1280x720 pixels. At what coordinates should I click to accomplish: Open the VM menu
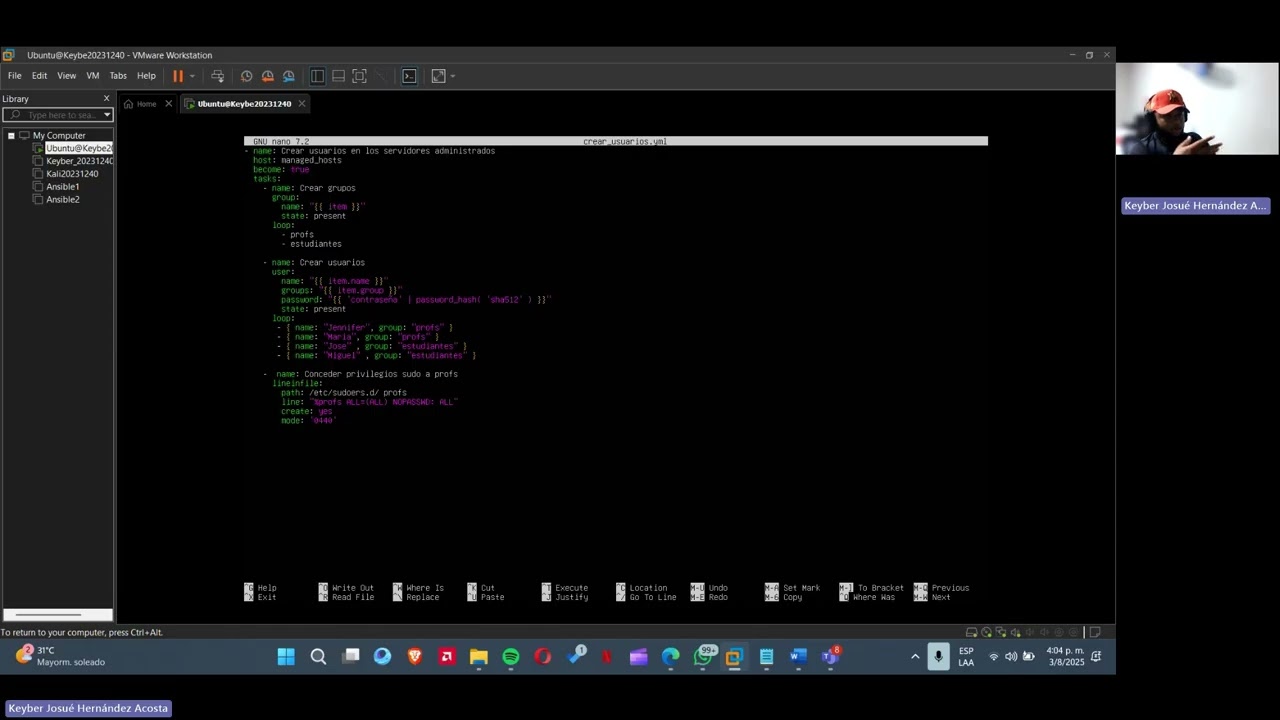pyautogui.click(x=93, y=76)
